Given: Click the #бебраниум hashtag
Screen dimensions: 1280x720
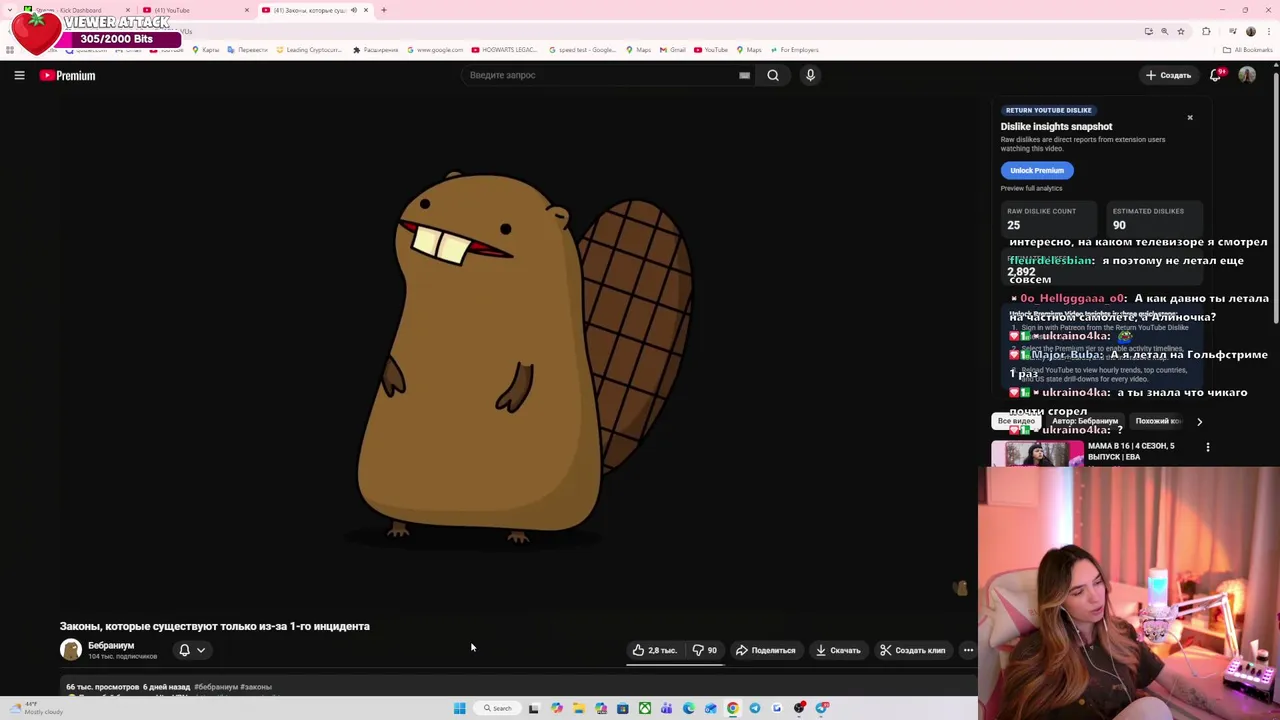Looking at the screenshot, I should (216, 687).
